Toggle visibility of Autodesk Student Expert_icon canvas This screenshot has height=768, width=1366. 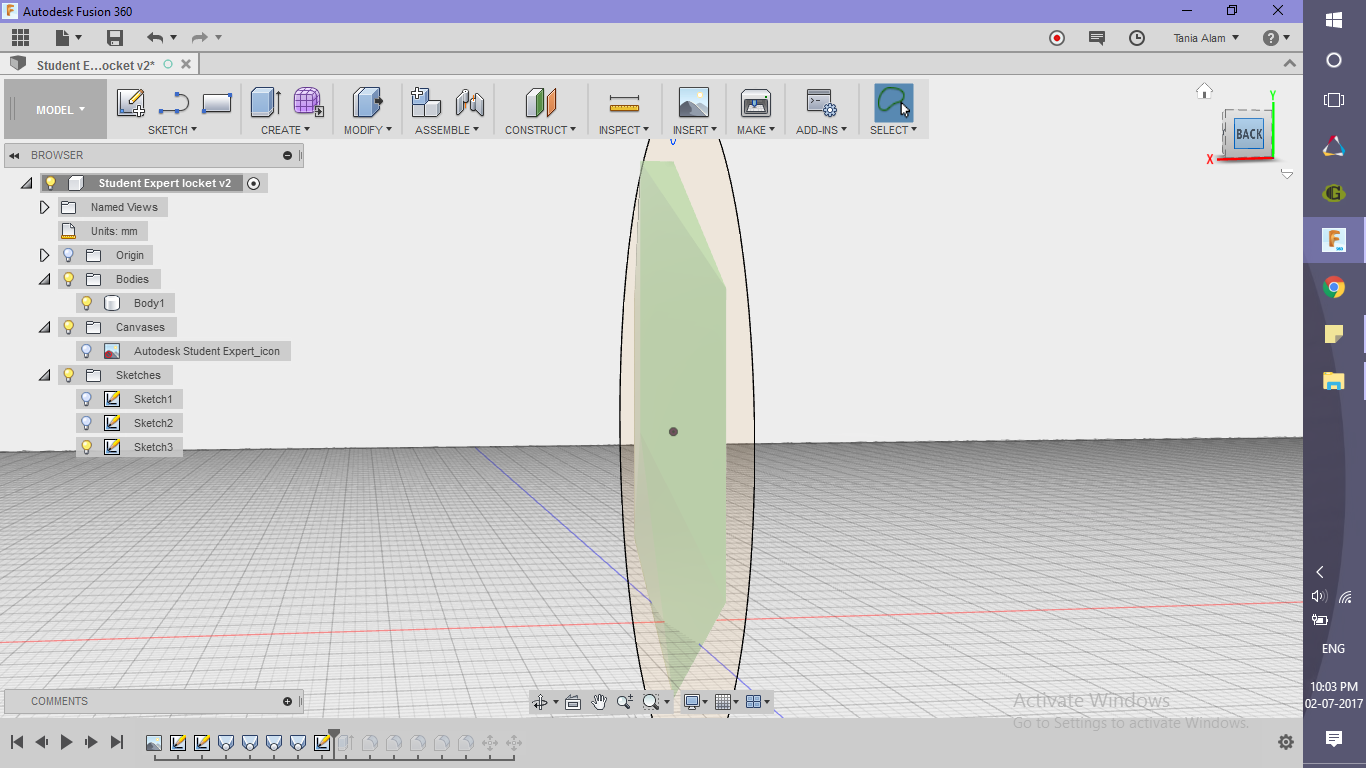click(86, 351)
